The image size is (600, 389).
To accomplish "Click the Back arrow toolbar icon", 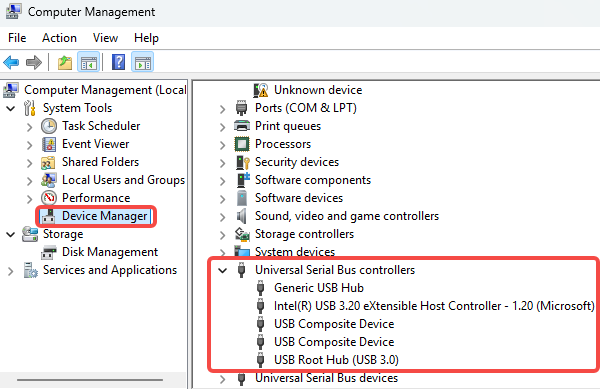I will 11,62.
